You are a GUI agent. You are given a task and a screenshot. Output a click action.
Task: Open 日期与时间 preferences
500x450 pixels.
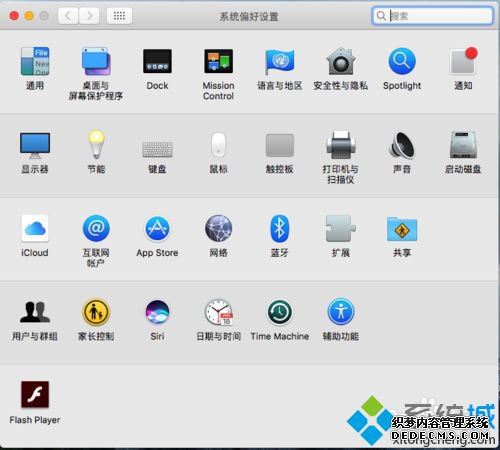pos(218,312)
